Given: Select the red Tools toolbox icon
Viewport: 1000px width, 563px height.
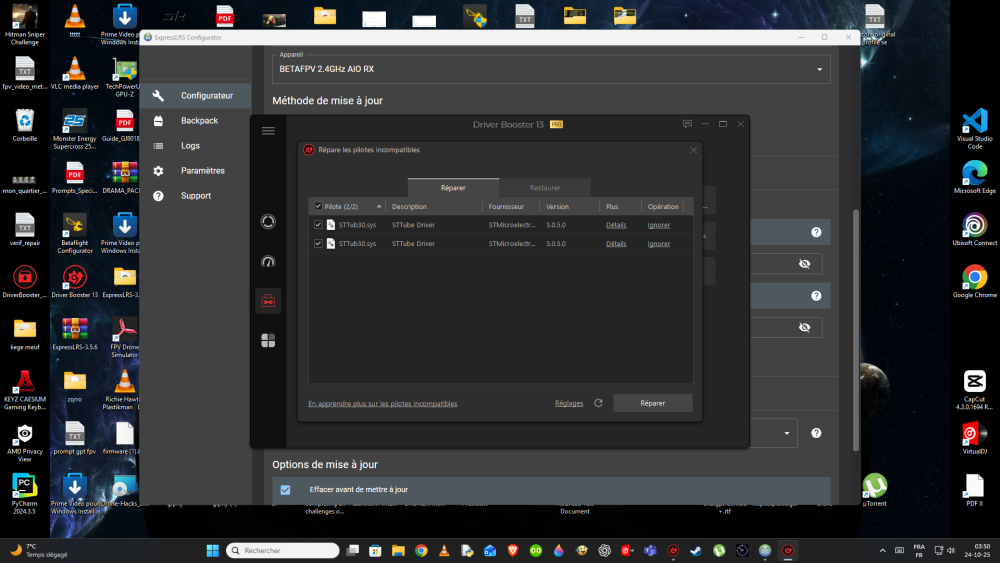Looking at the screenshot, I should click(x=268, y=301).
